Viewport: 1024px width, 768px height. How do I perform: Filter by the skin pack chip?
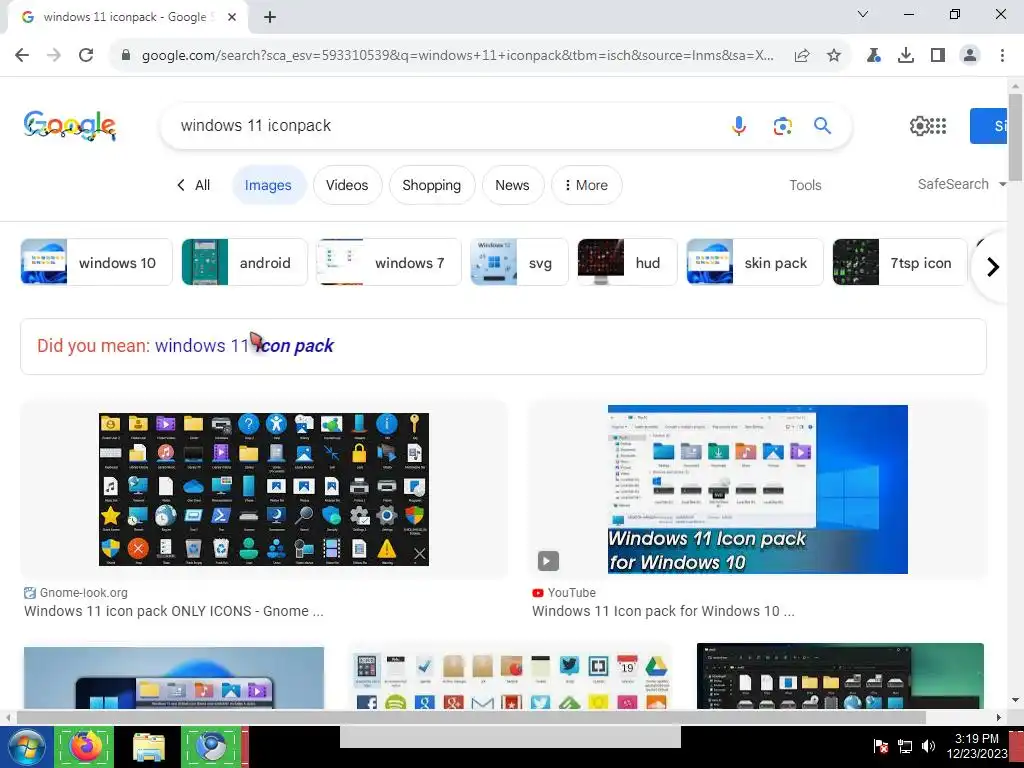[755, 263]
